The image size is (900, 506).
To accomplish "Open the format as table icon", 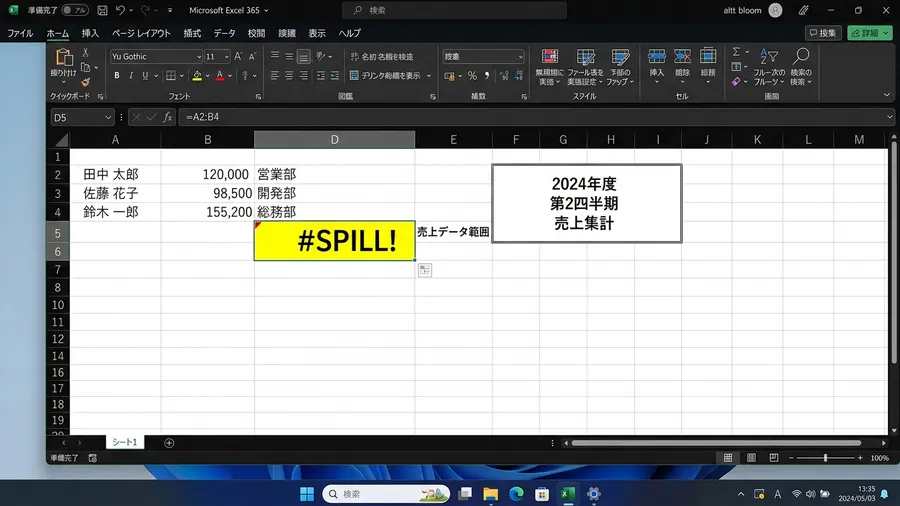I will click(585, 57).
